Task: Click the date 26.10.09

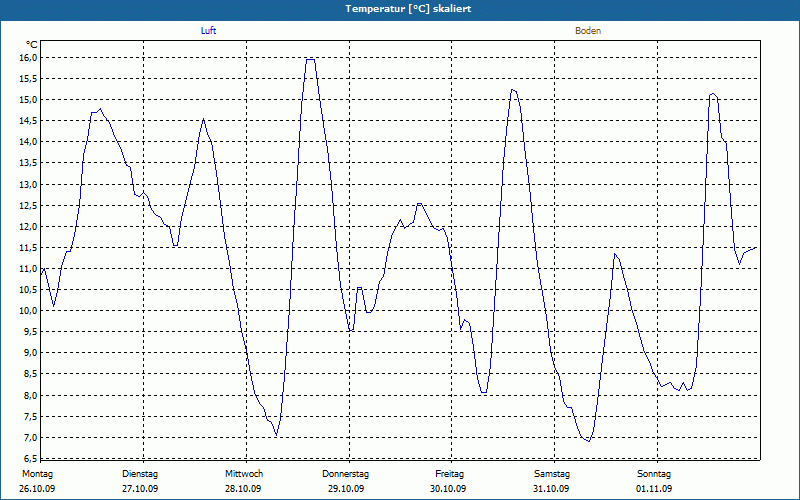Action: point(37,489)
